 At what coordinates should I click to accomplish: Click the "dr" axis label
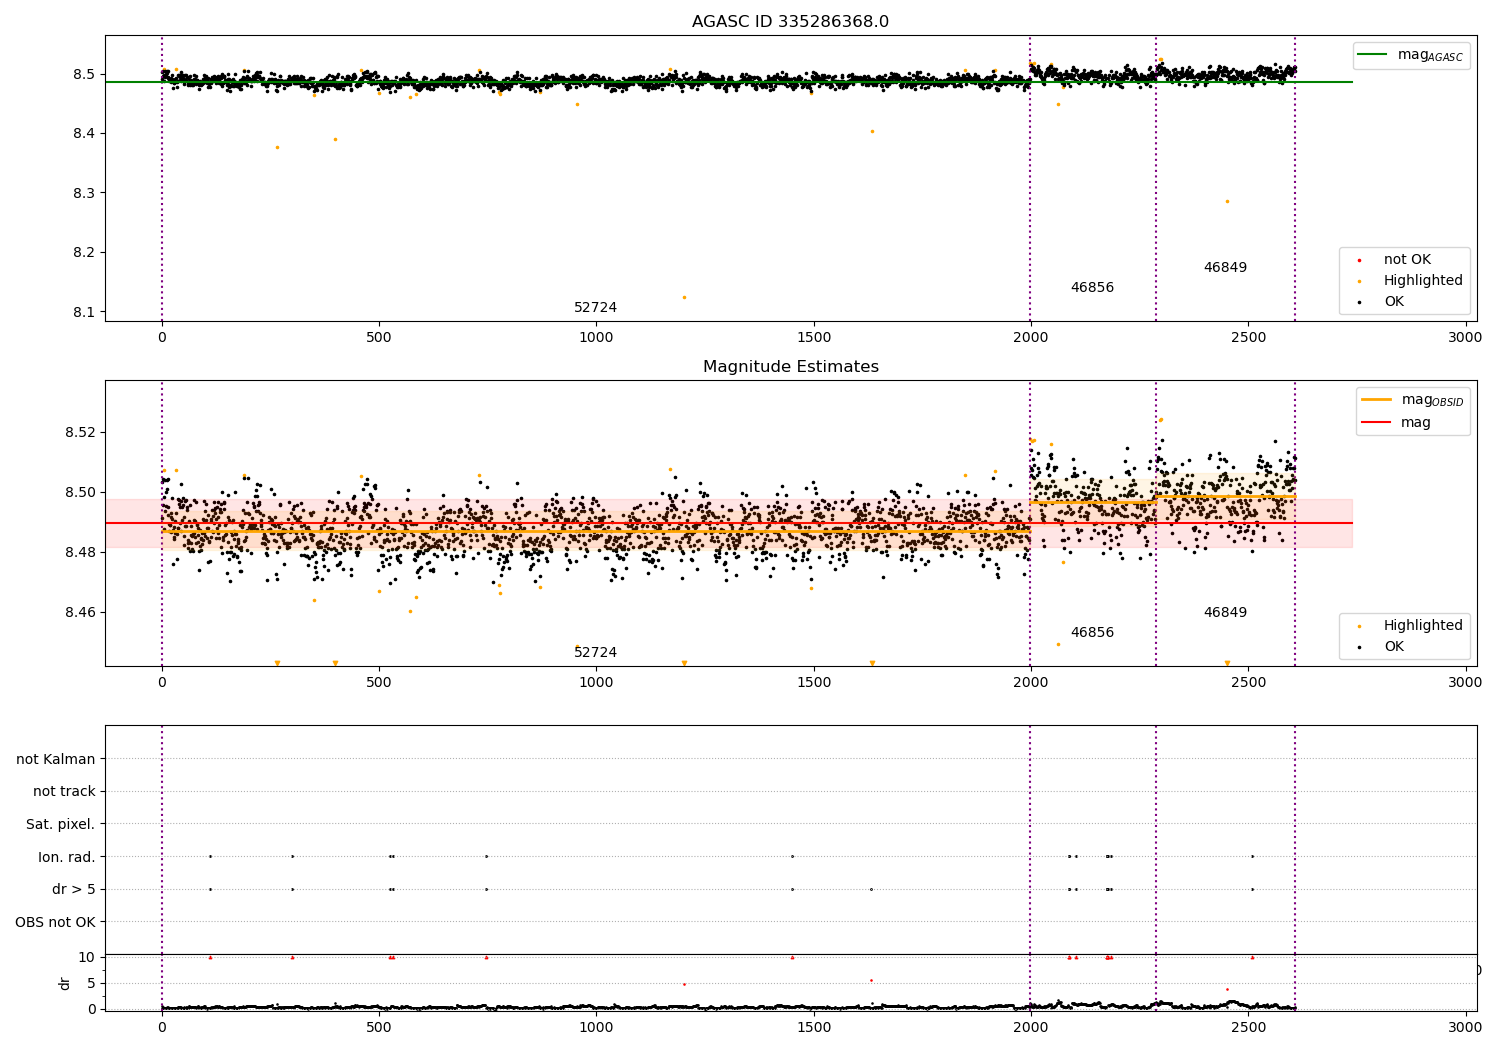(65, 983)
